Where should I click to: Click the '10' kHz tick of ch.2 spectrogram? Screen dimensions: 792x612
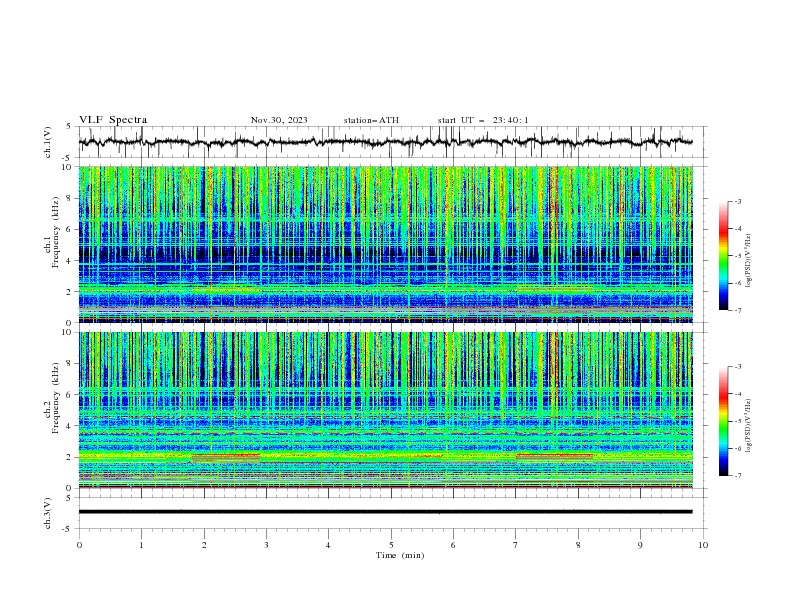click(66, 332)
